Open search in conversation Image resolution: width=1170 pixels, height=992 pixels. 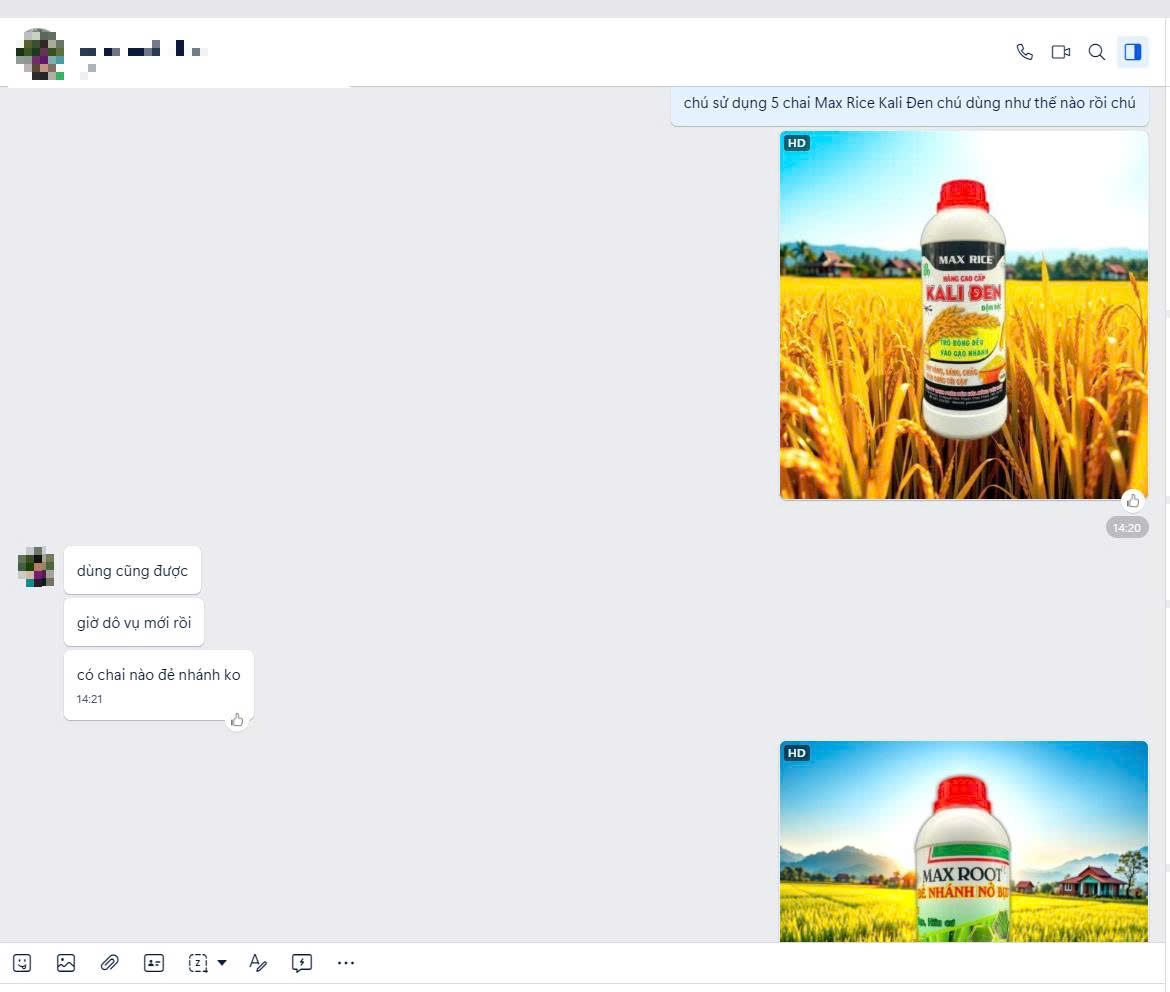(x=1096, y=52)
